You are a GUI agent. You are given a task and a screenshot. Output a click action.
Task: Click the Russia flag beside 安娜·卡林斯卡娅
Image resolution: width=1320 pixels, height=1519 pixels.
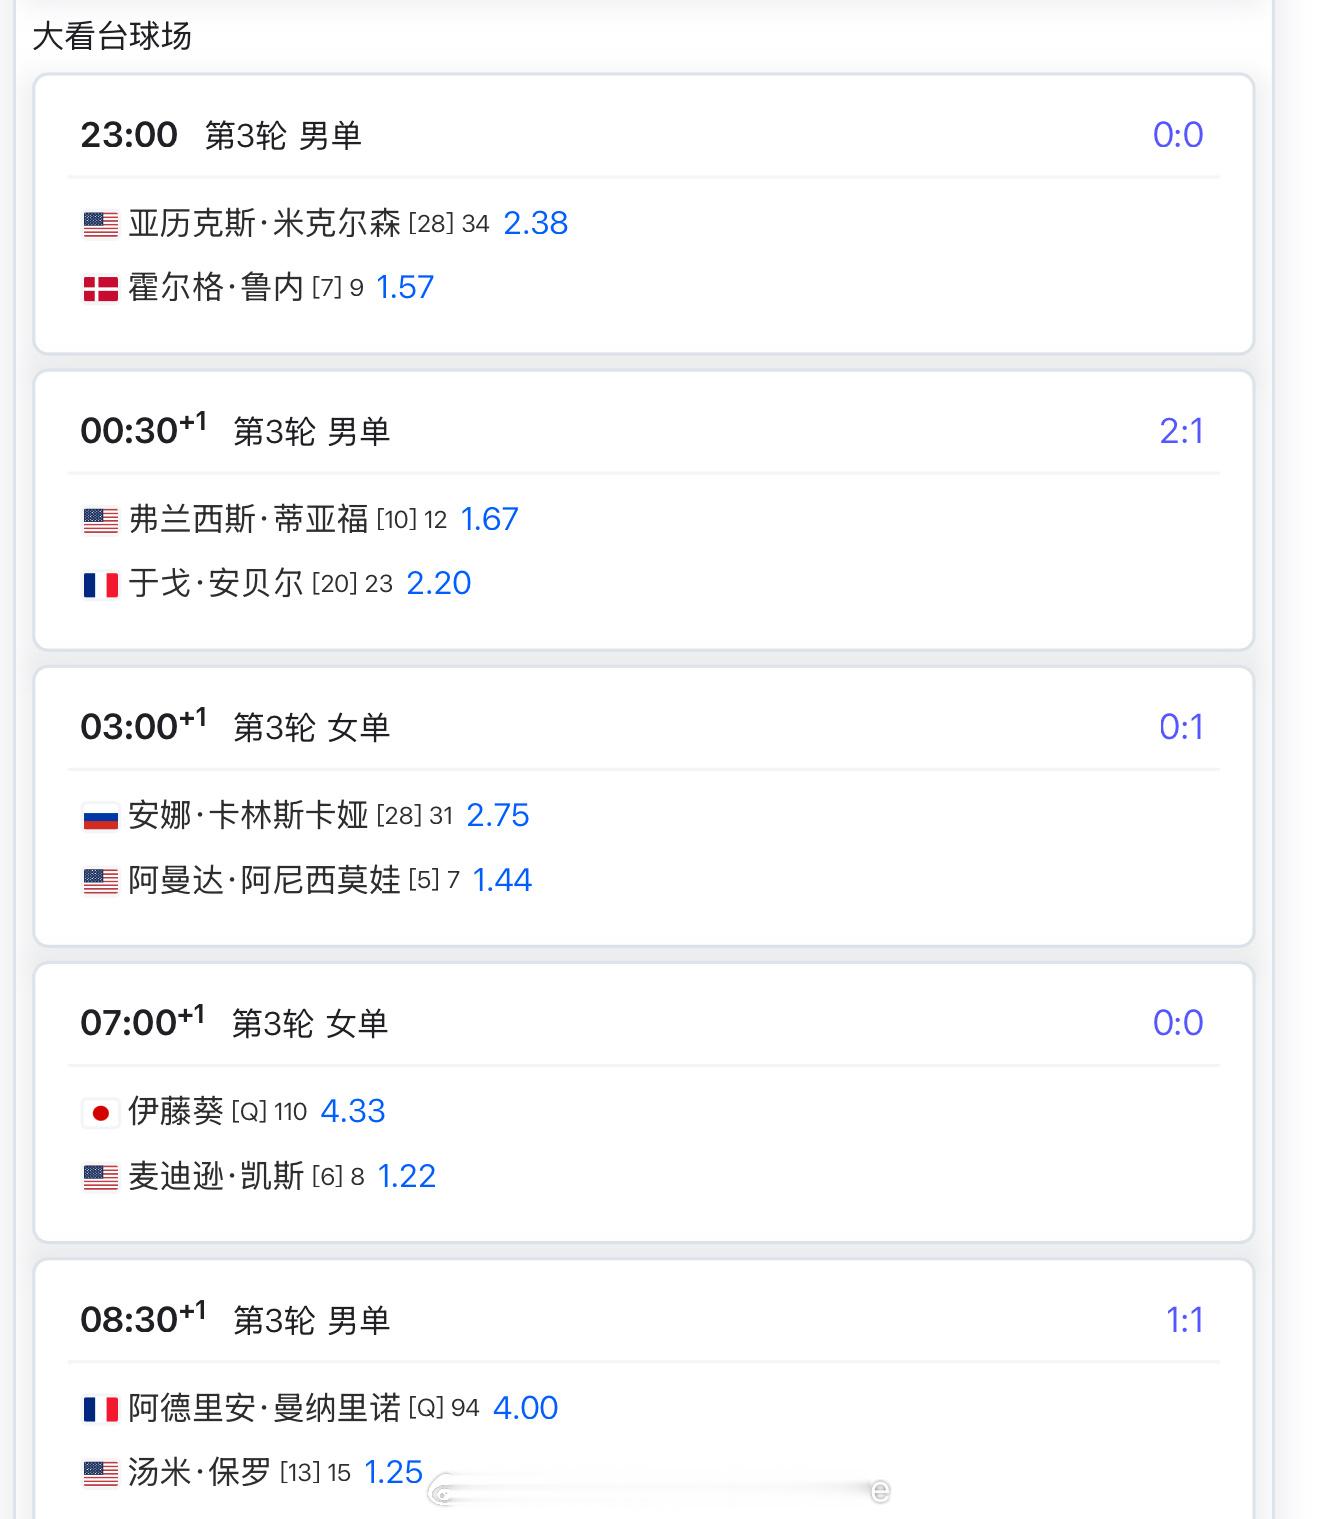click(x=100, y=817)
